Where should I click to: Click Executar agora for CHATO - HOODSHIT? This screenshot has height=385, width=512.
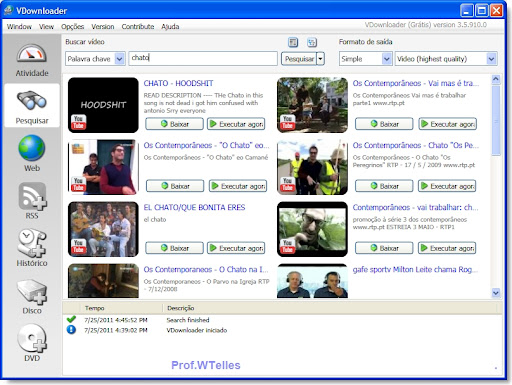click(x=236, y=124)
